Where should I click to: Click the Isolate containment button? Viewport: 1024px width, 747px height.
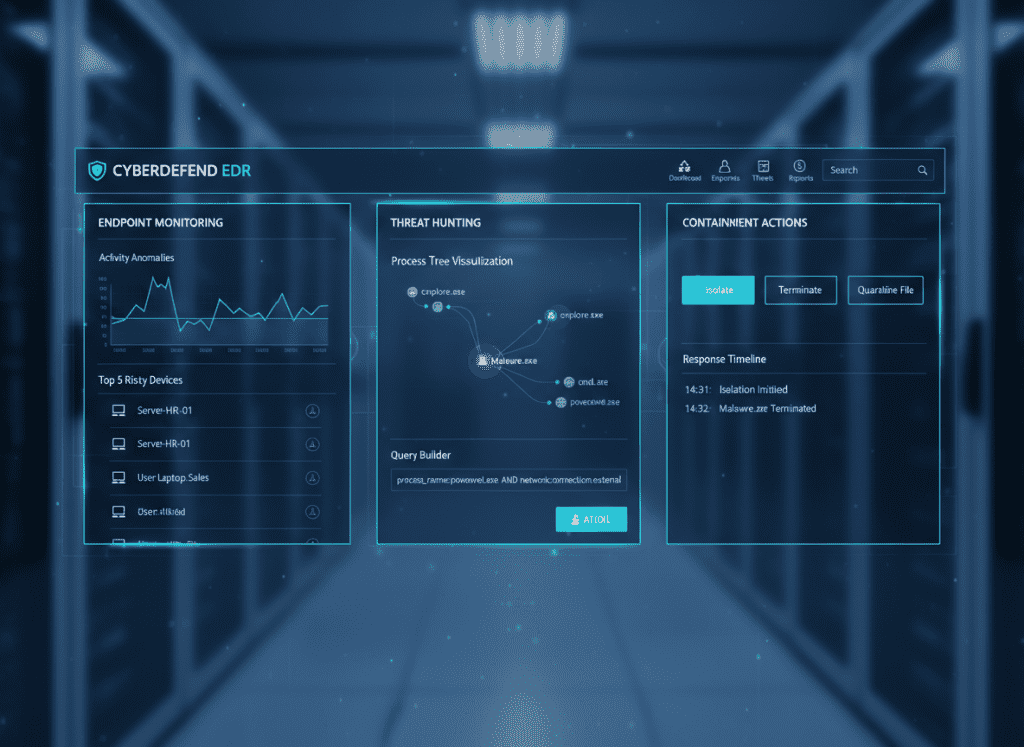coord(717,289)
